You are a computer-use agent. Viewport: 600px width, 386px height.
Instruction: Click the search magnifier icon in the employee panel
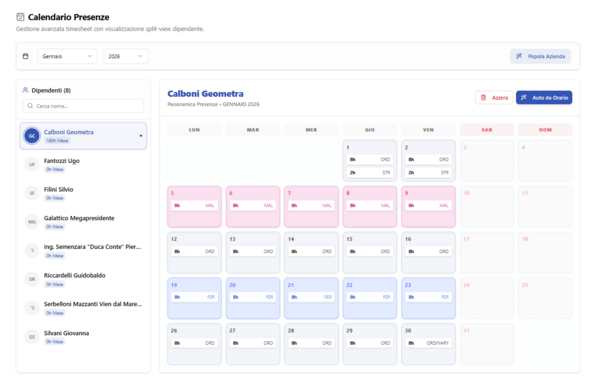[30, 106]
